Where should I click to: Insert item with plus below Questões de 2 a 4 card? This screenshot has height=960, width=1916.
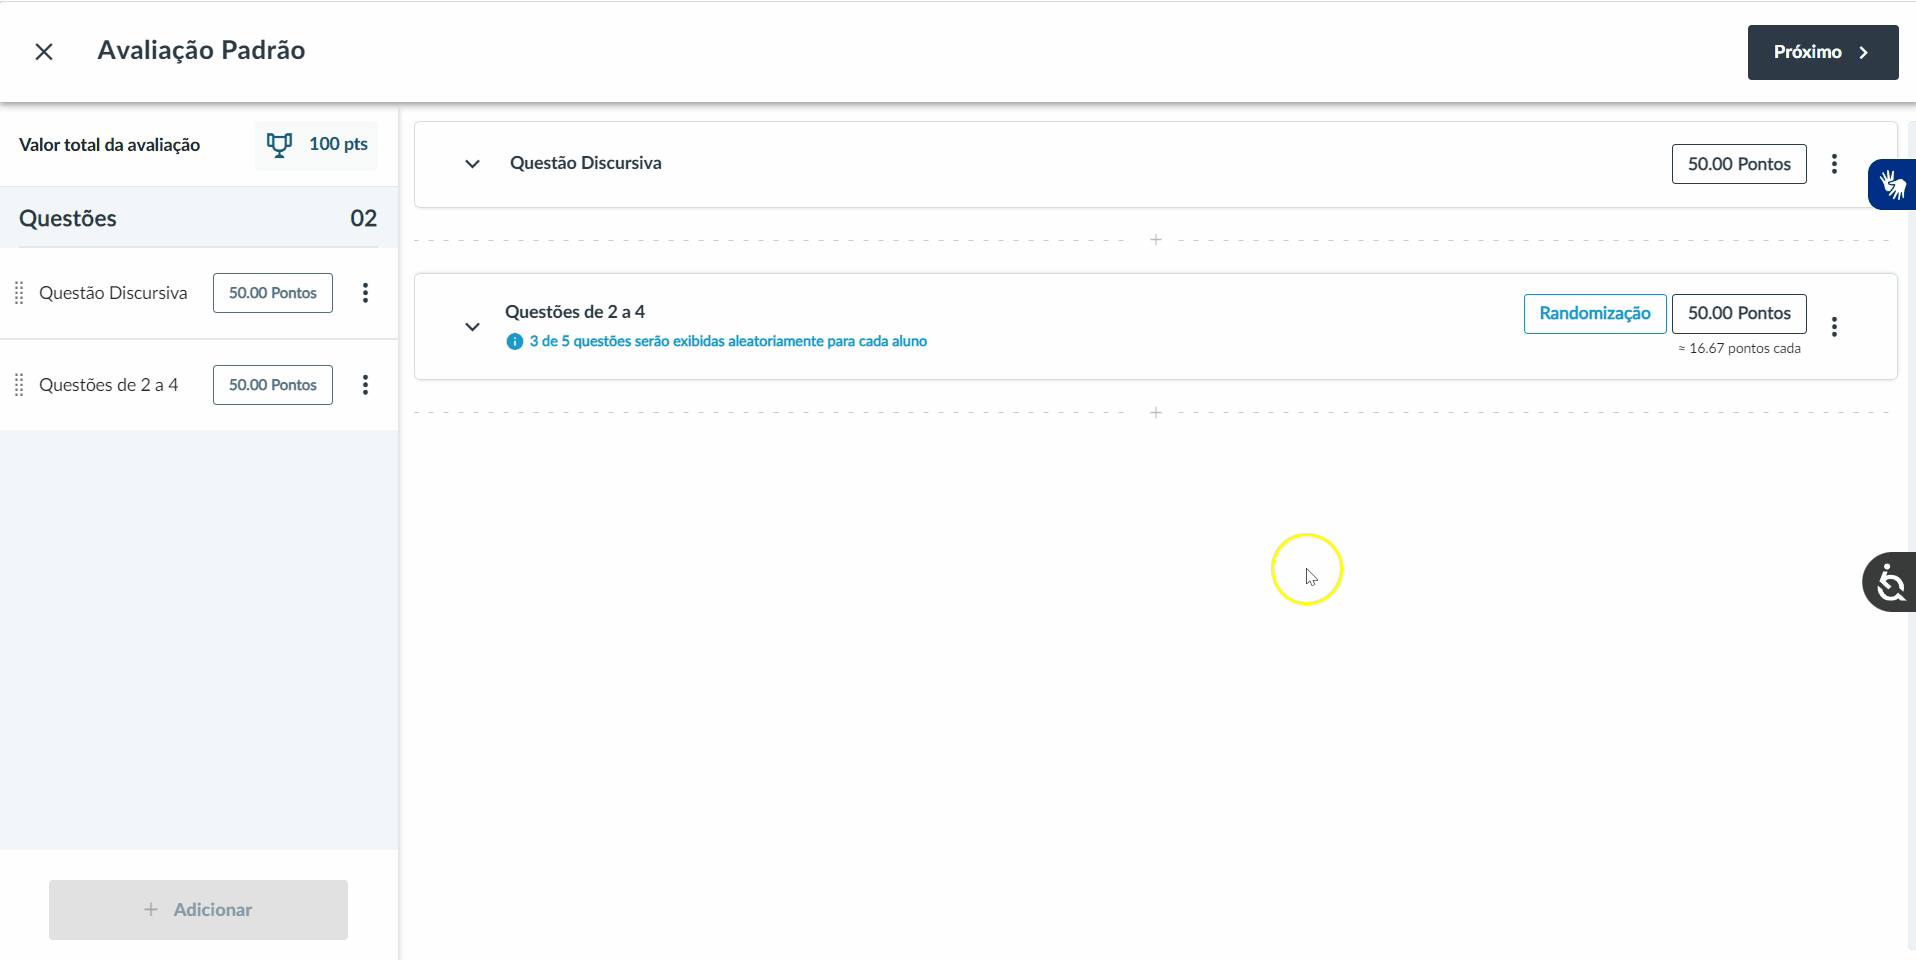pyautogui.click(x=1156, y=413)
